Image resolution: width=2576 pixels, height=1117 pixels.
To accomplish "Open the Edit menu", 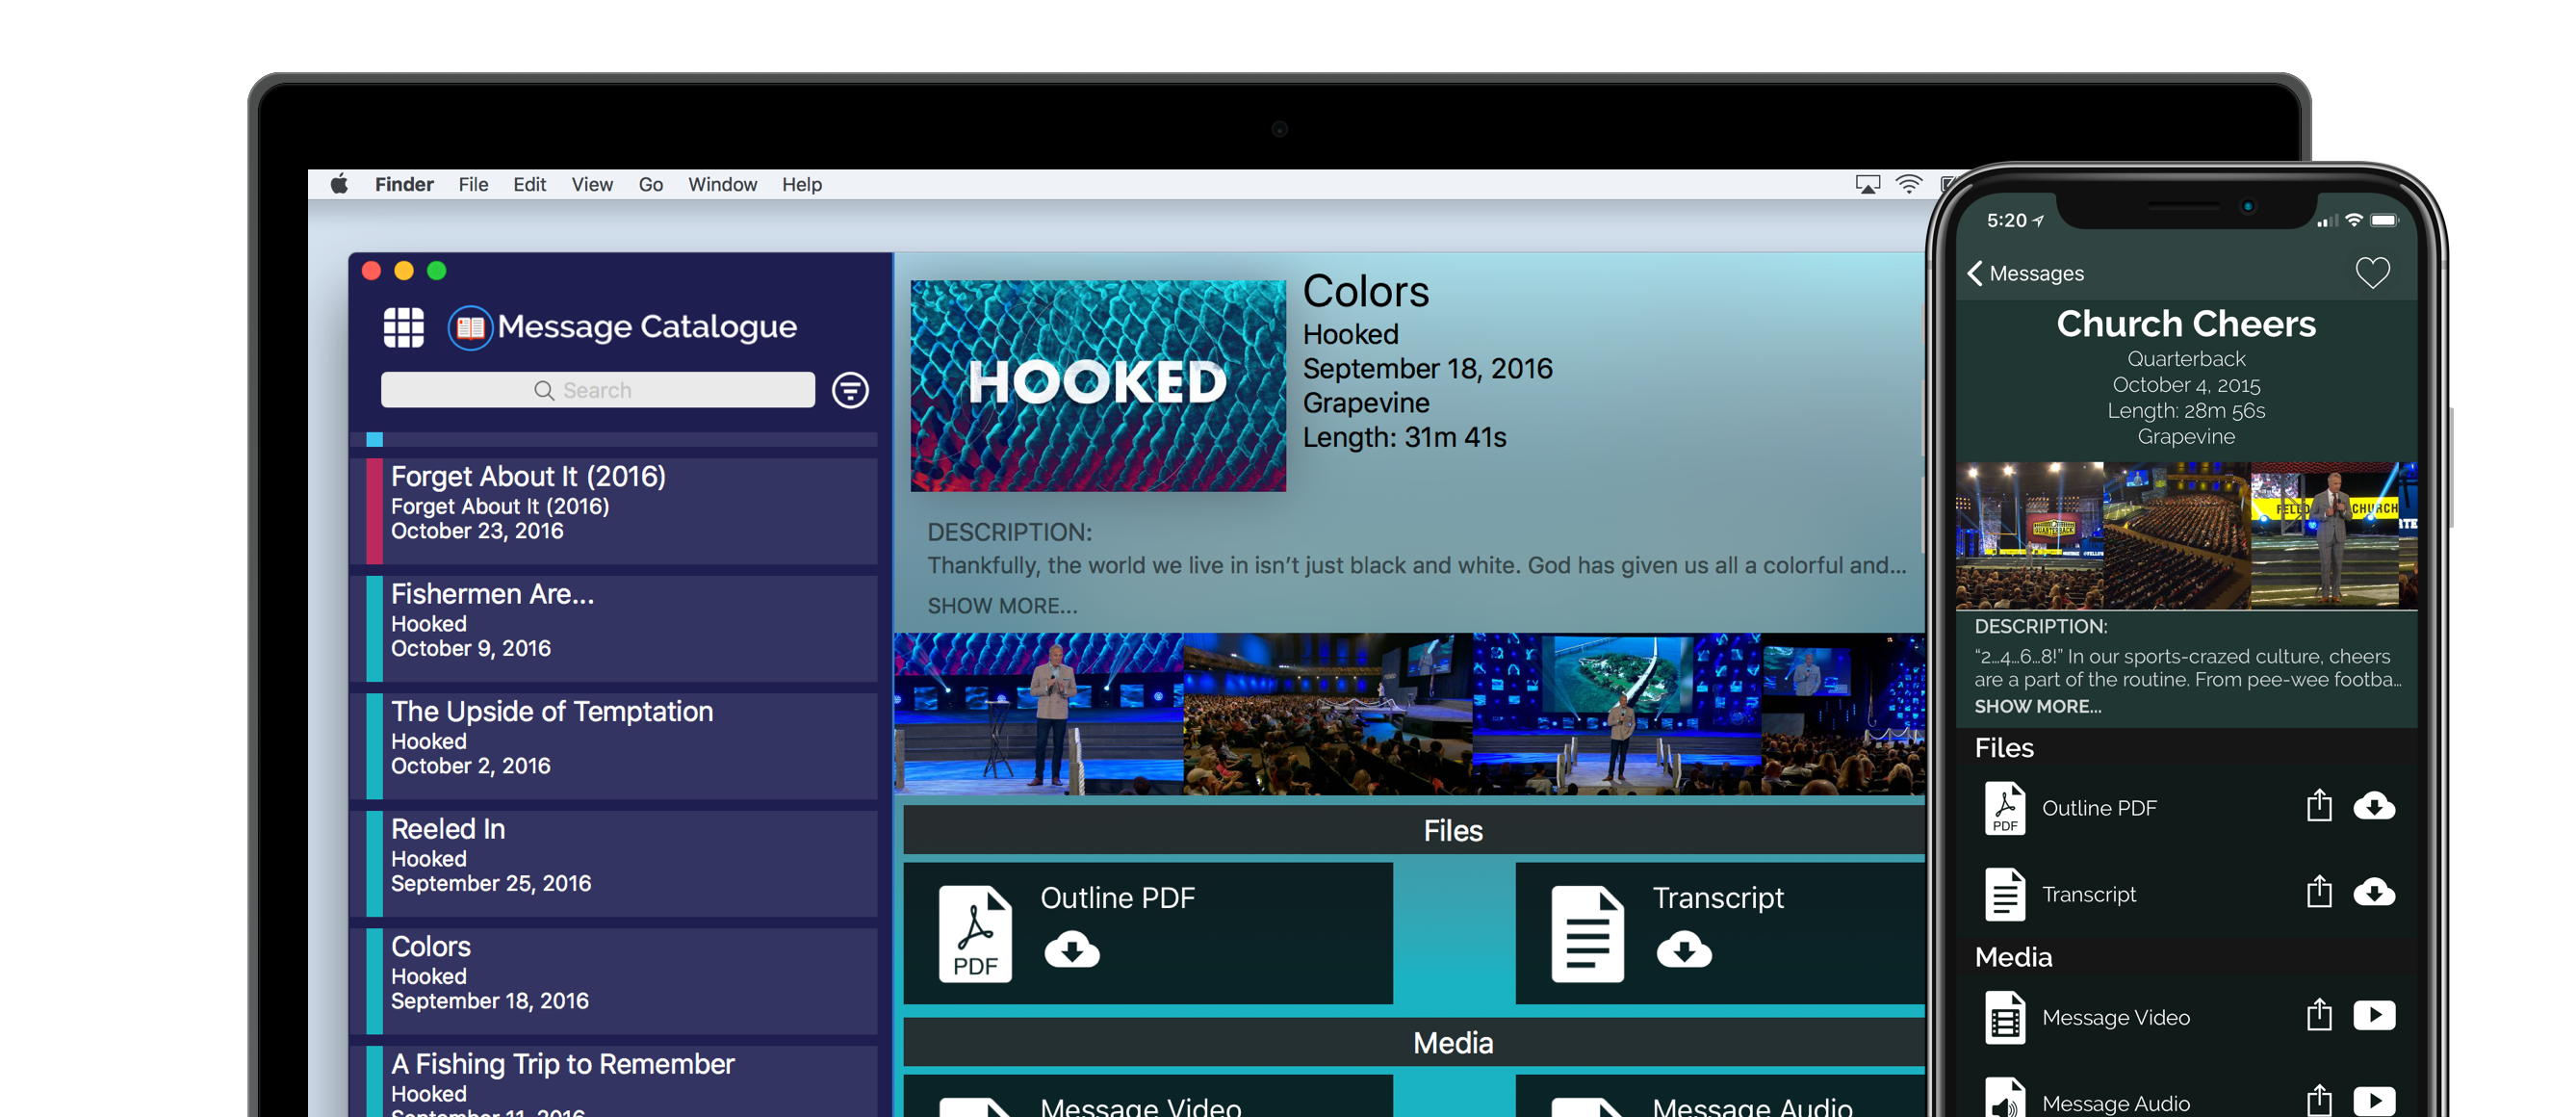I will pos(529,184).
